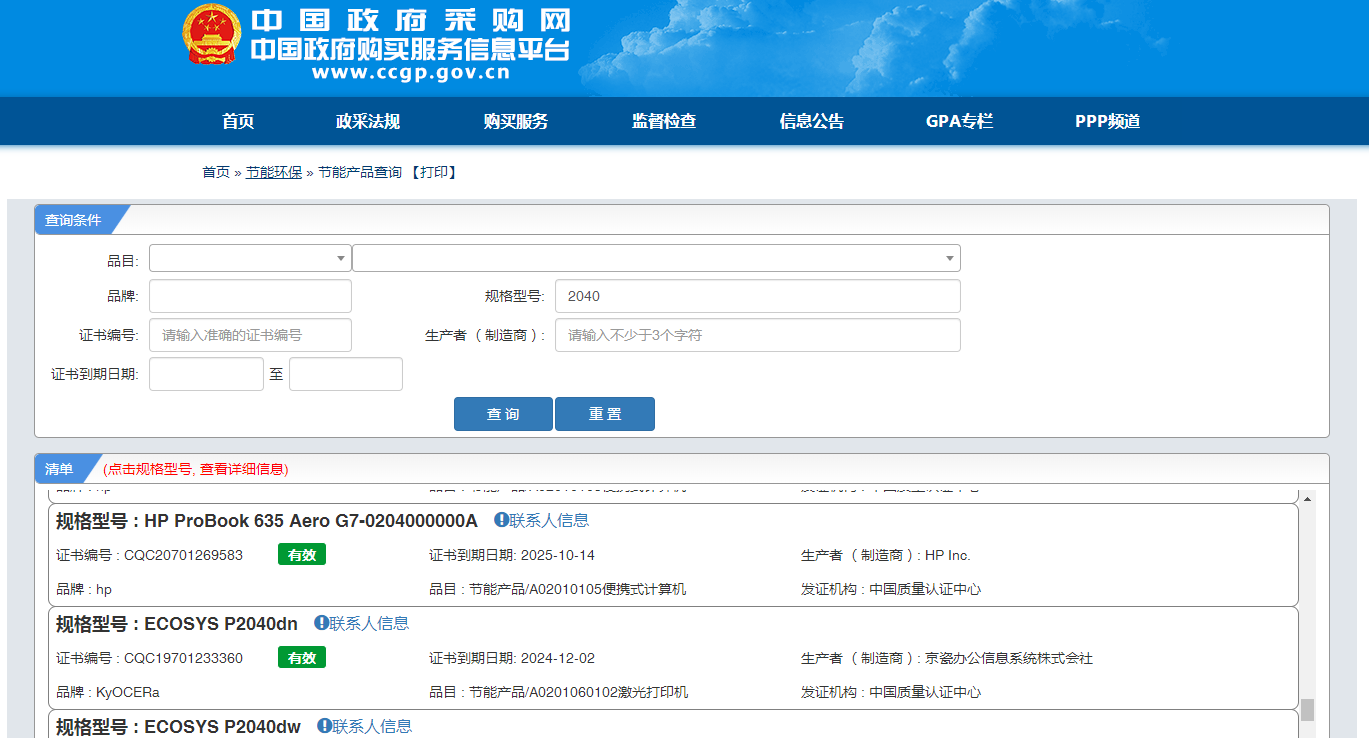Click category A0201060102激光打印机
The image size is (1369, 738).
[609, 692]
